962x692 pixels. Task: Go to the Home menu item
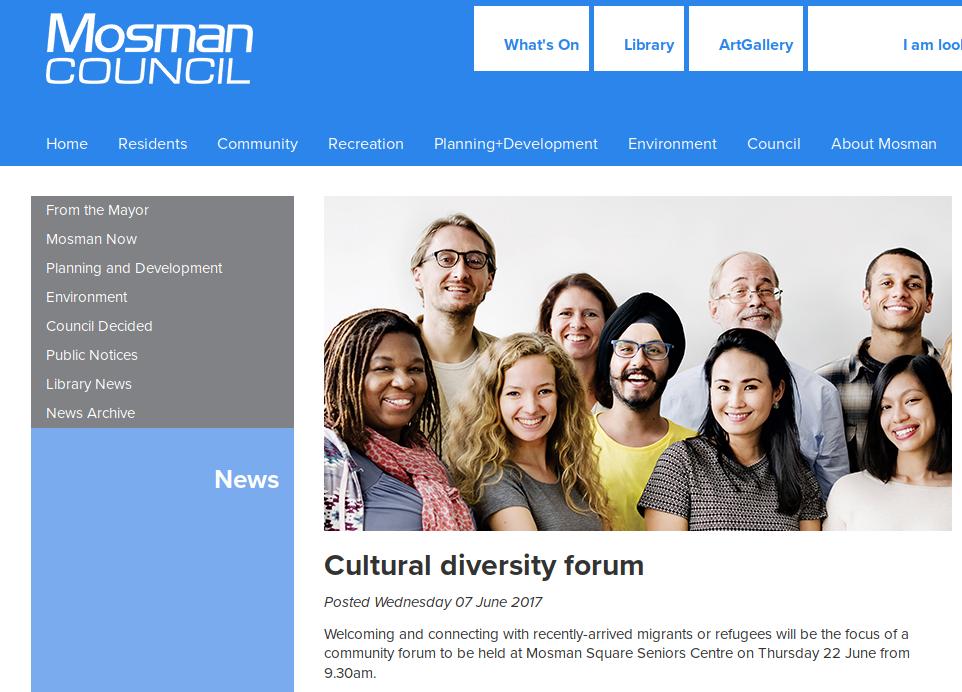pyautogui.click(x=67, y=144)
